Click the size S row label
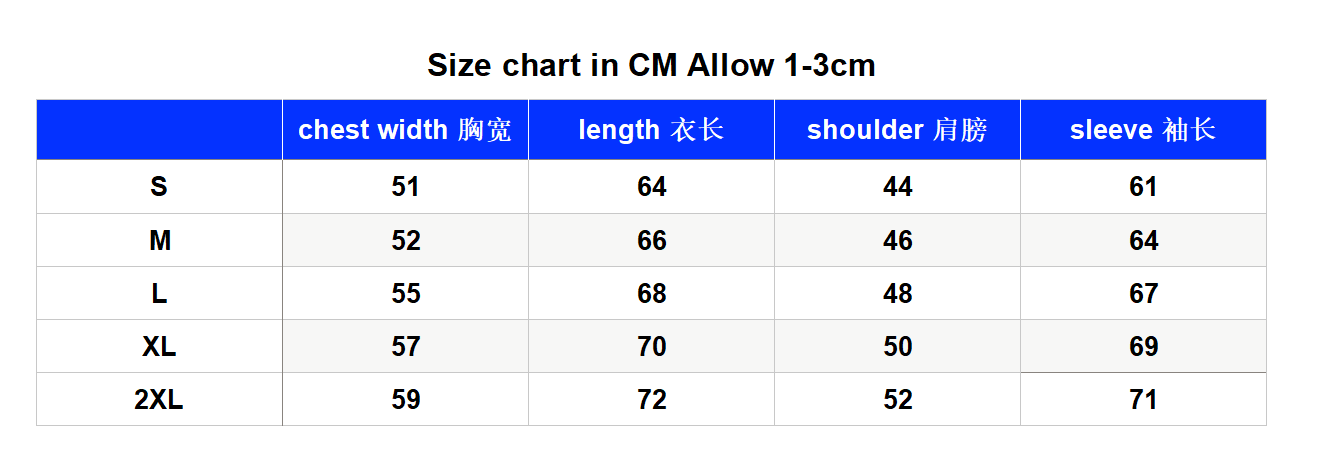Viewport: 1319px width, 455px height. (159, 187)
